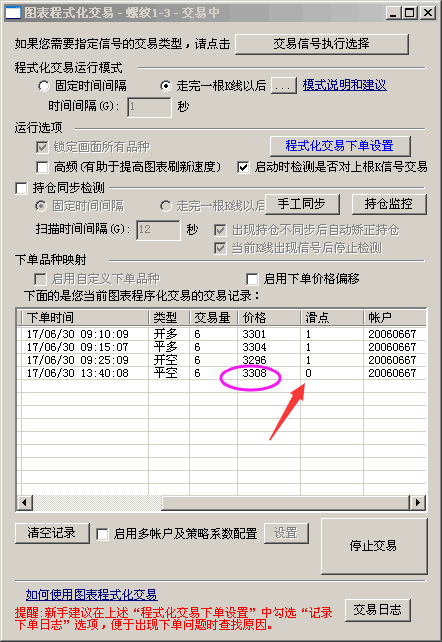Click the horizontal scrollbar thumb
The height and width of the screenshot is (642, 442).
click(x=286, y=502)
